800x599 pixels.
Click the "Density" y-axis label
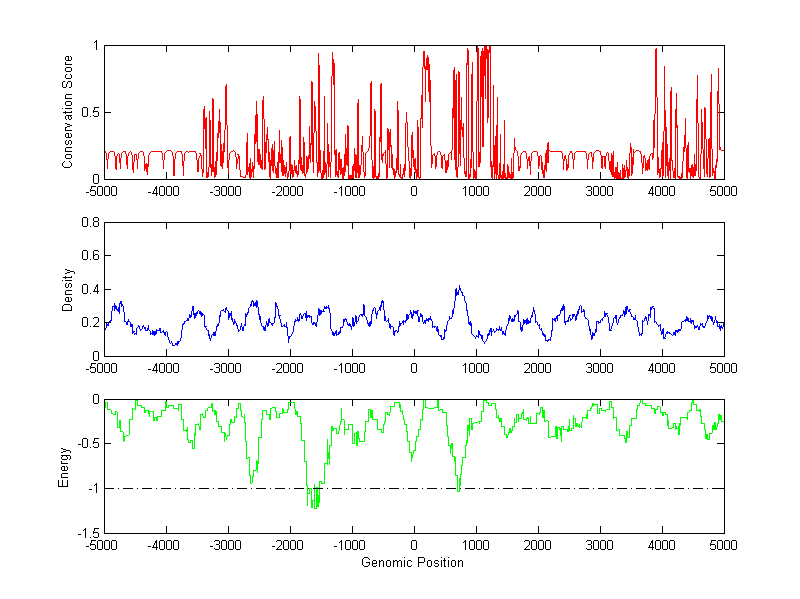click(x=68, y=289)
